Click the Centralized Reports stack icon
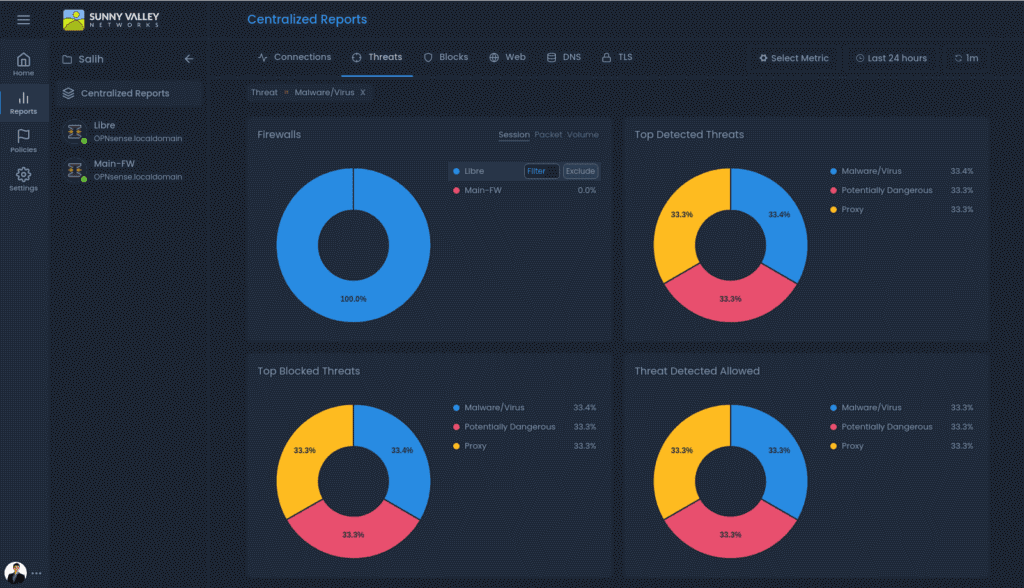1024x588 pixels. tap(67, 92)
